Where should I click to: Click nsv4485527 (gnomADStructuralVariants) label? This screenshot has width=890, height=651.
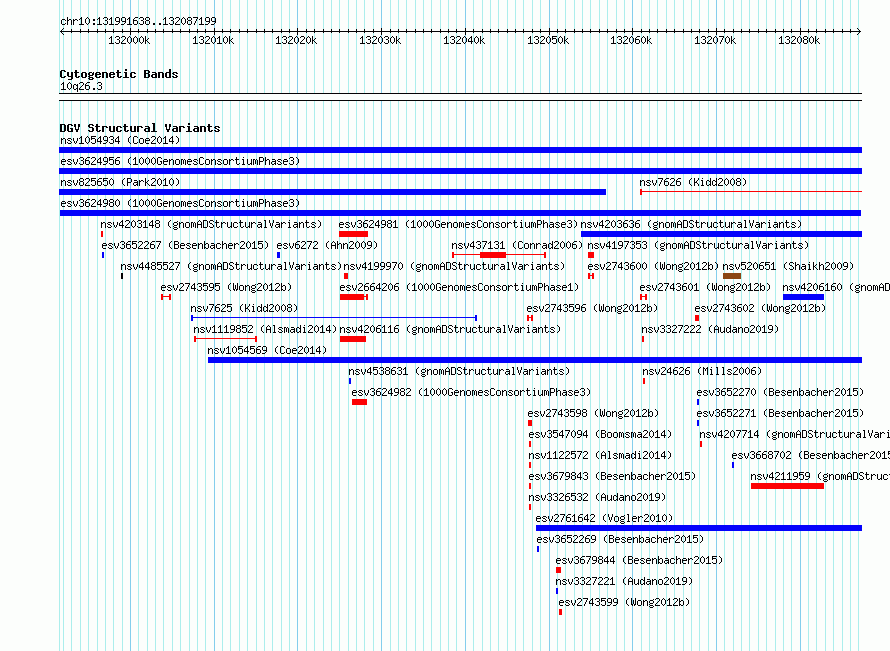(x=231, y=266)
